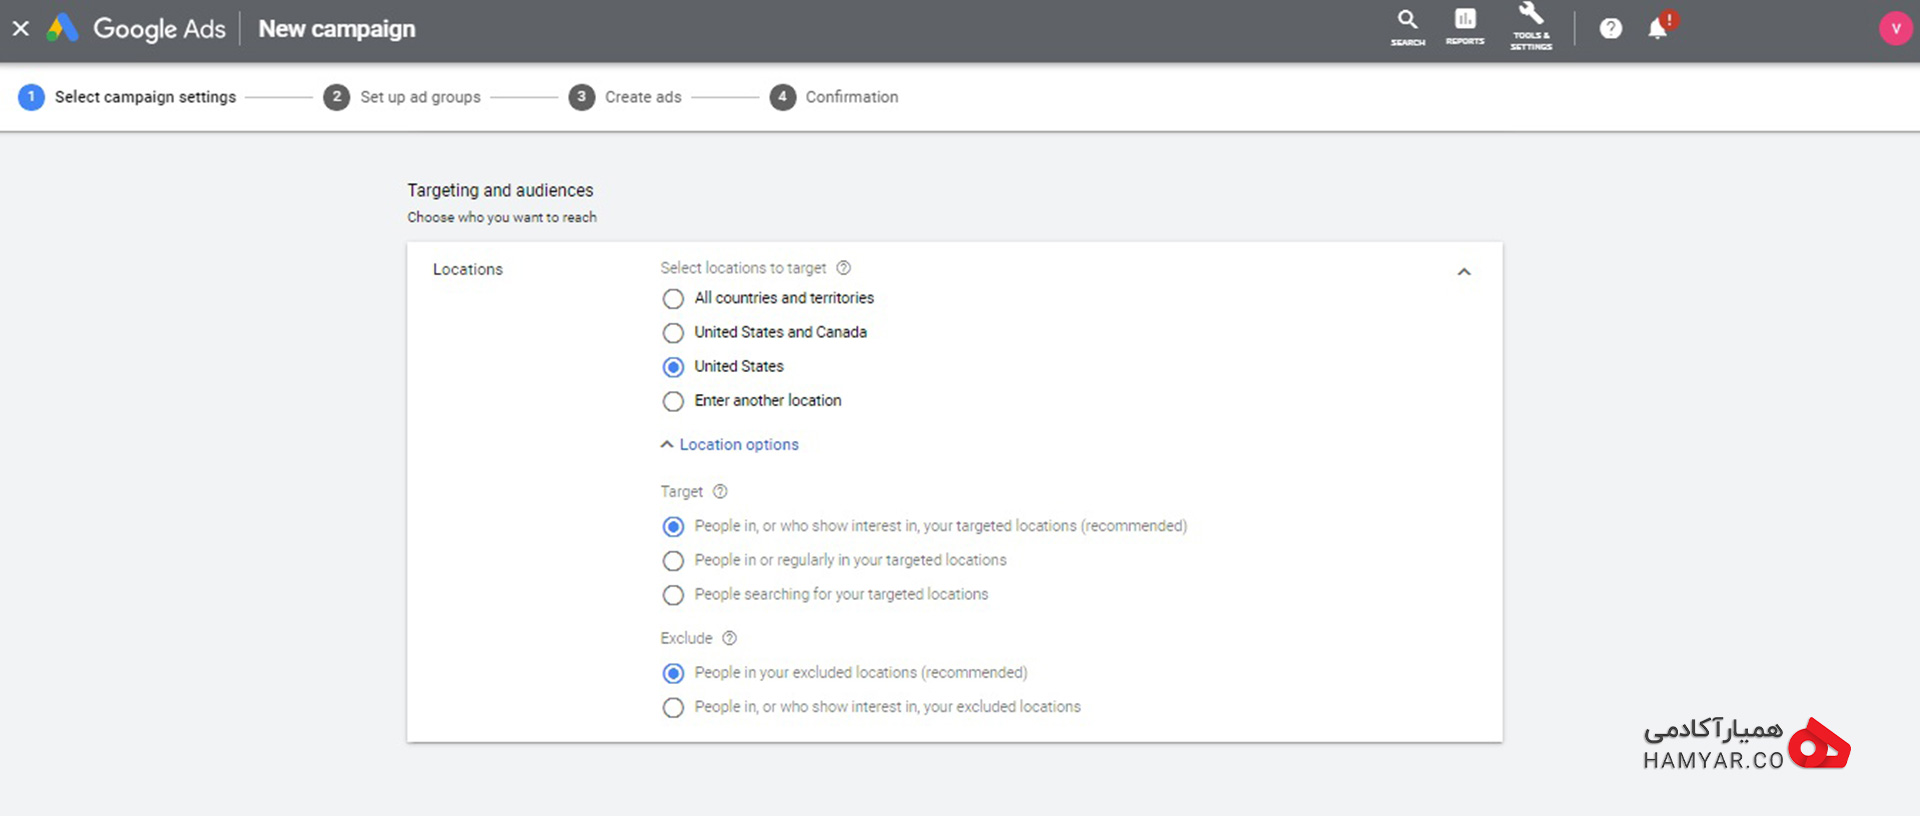The image size is (1920, 816).
Task: Open the Reports icon
Action: click(x=1465, y=28)
